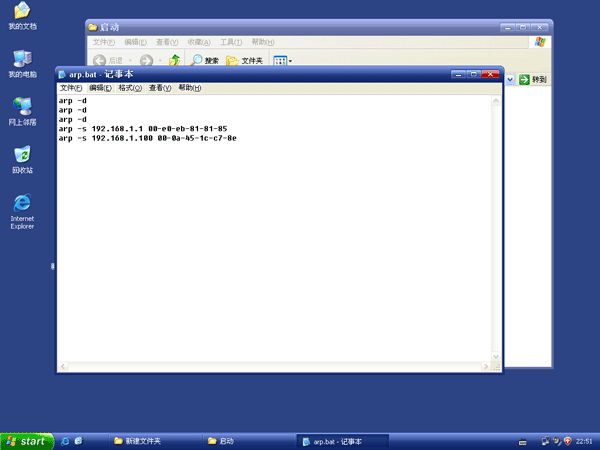
Task: Click Notepad horizontal scrollbar right arrow
Action: coord(486,367)
